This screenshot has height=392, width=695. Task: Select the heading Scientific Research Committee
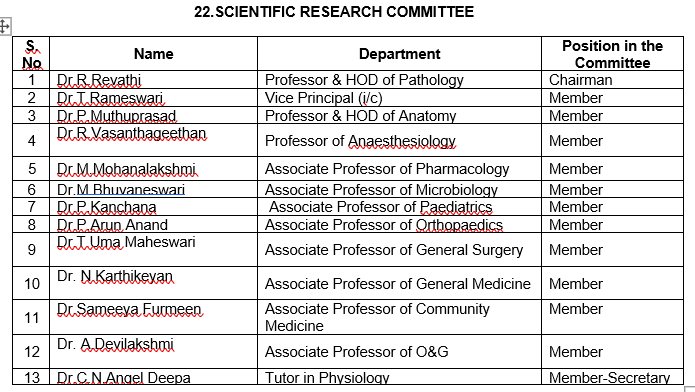click(x=334, y=12)
